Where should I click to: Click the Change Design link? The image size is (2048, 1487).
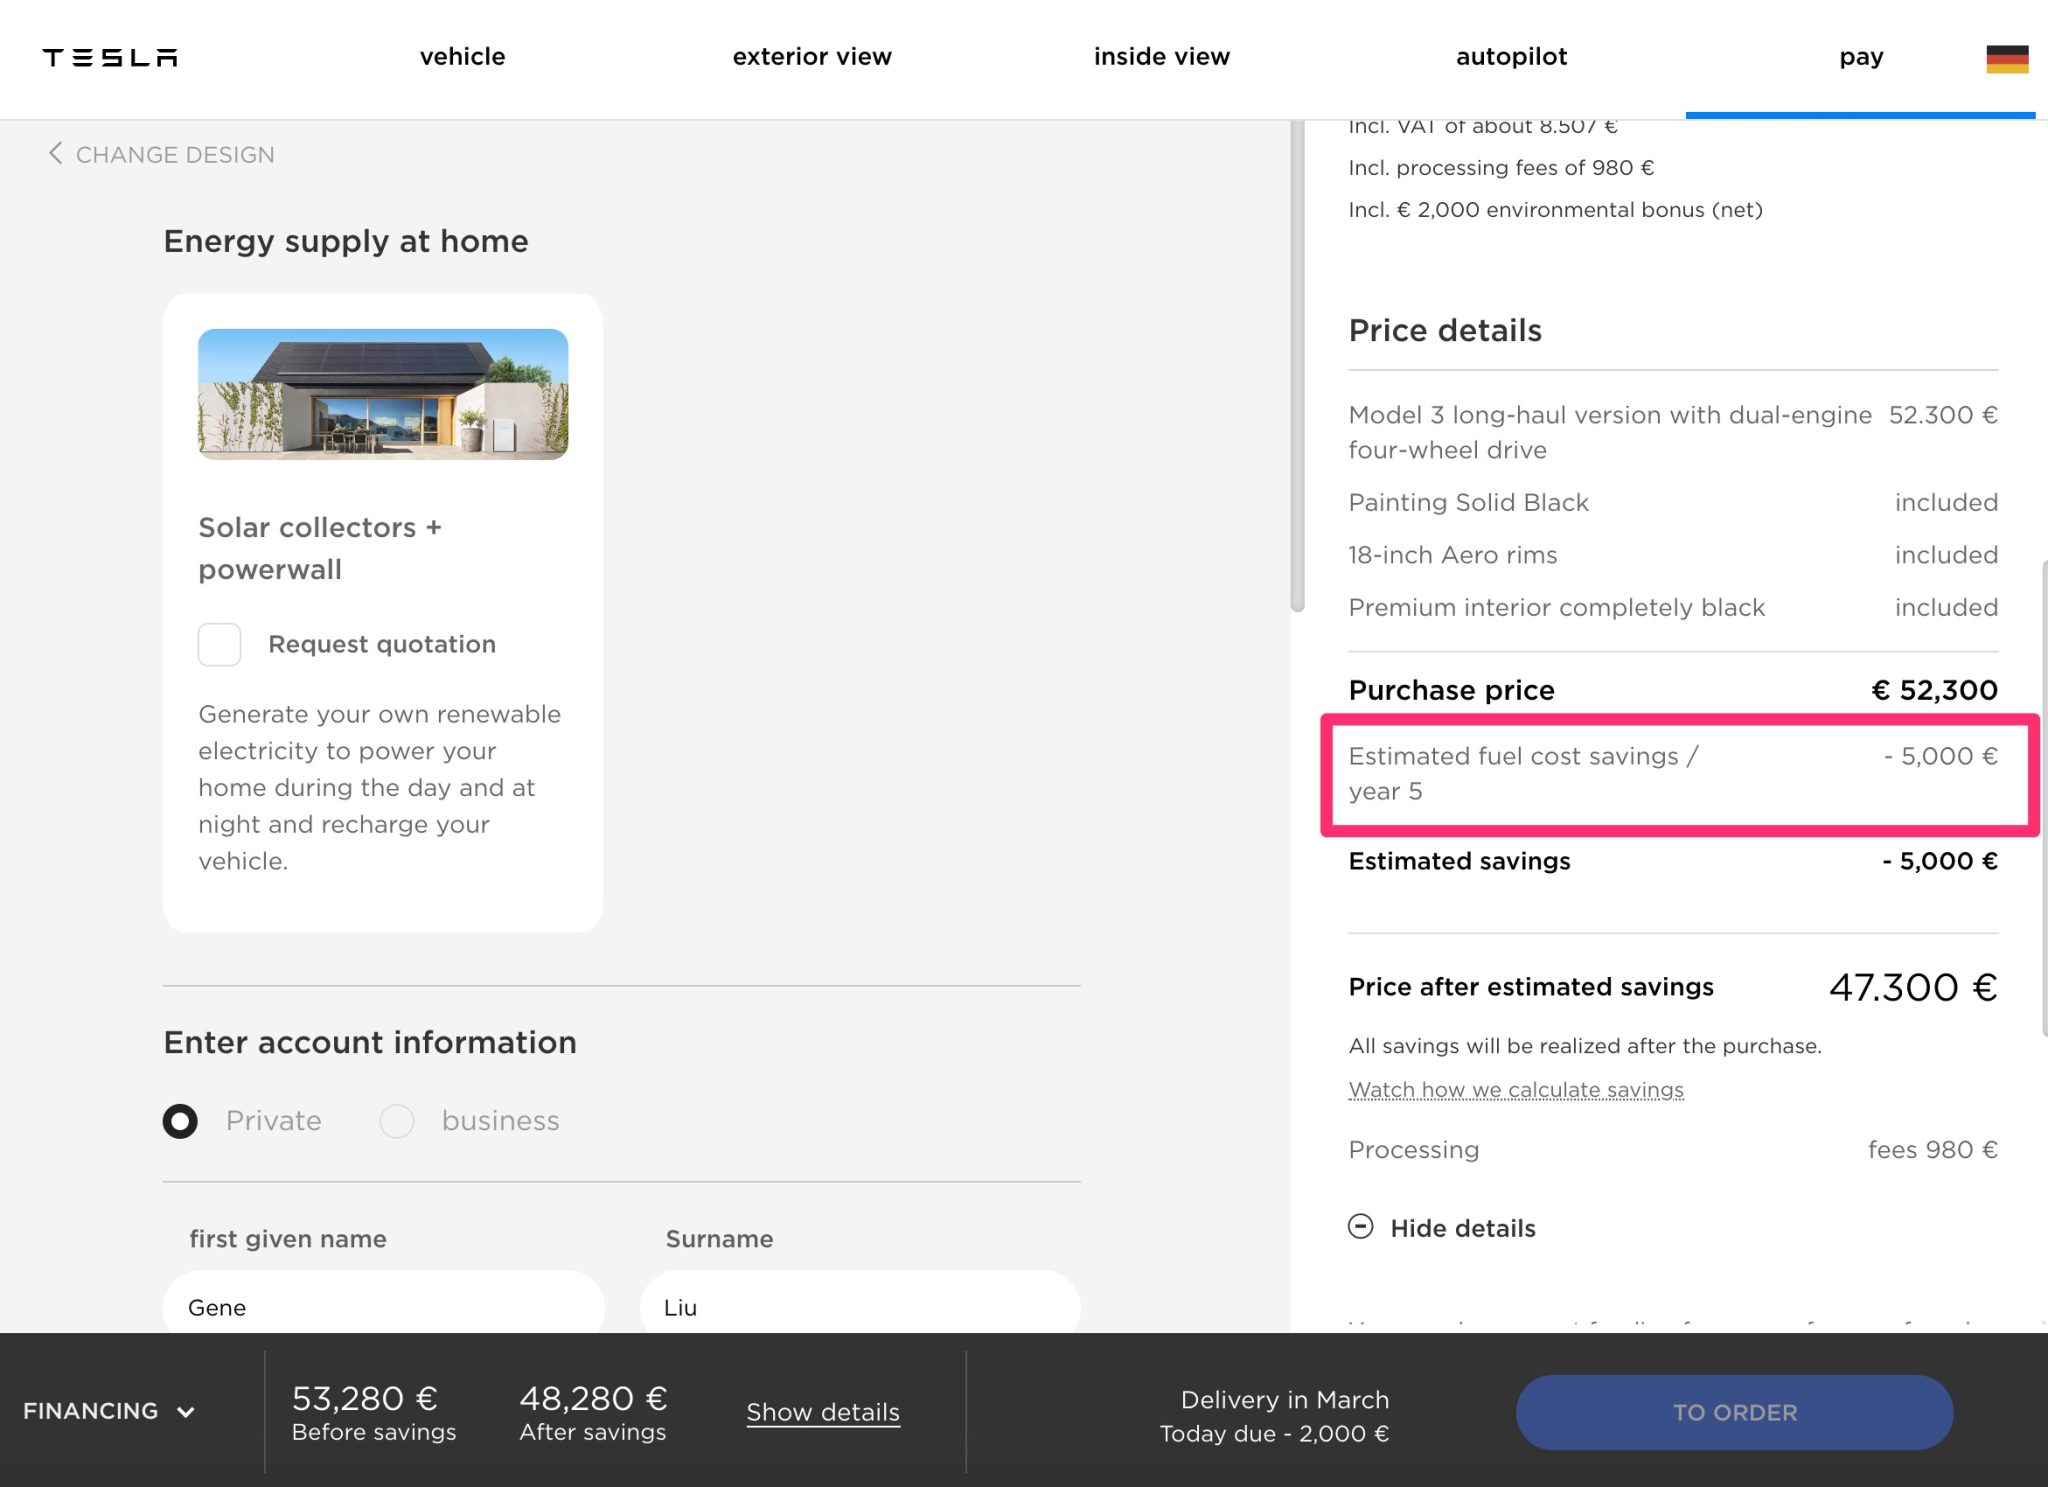point(175,155)
